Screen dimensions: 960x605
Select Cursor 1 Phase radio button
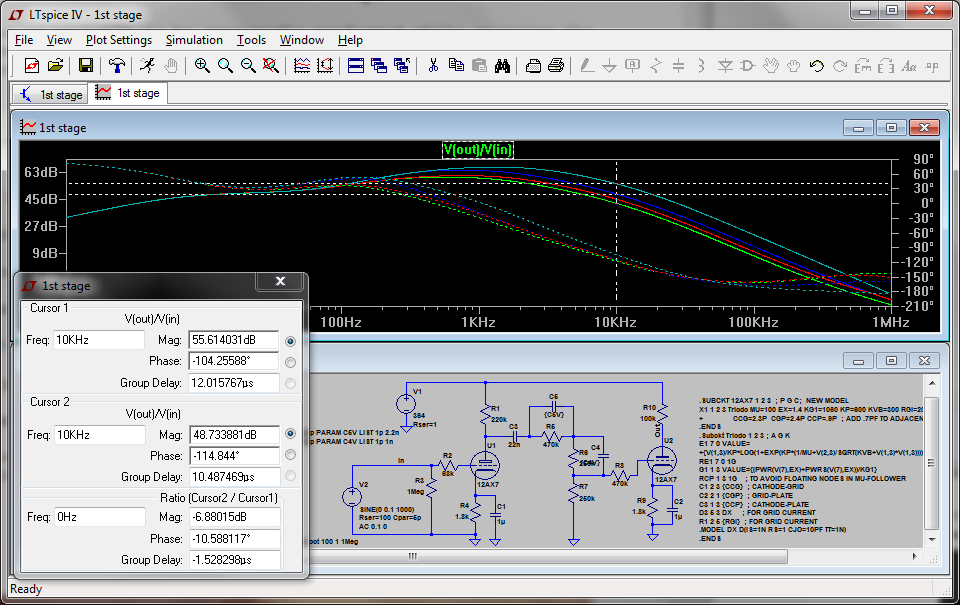pyautogui.click(x=291, y=362)
